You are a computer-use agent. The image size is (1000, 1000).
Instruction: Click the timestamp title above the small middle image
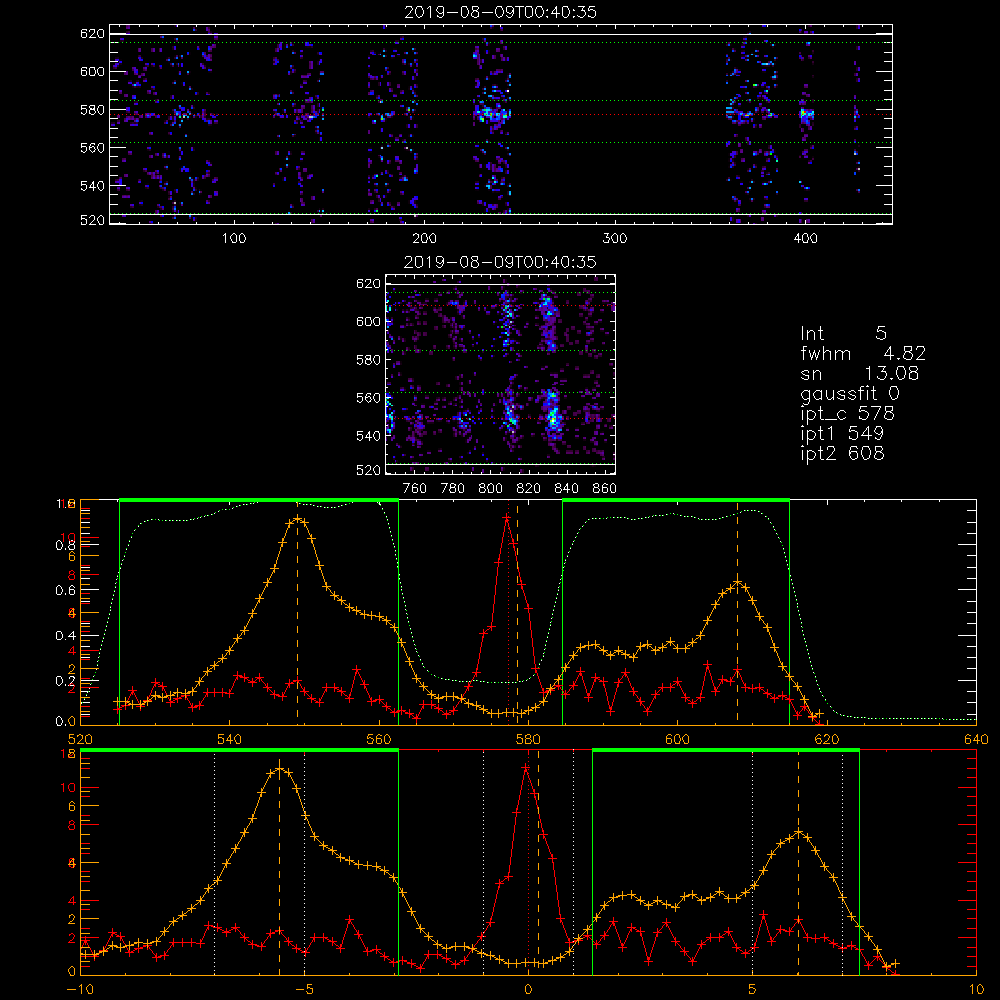coord(500,262)
